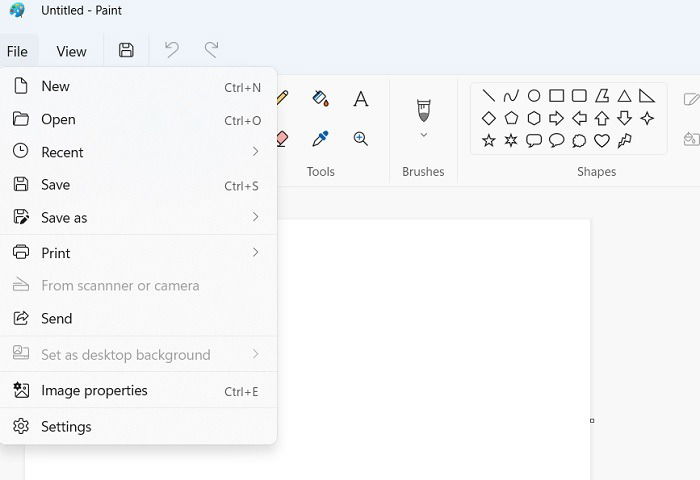Click the Undo arrow

click(x=172, y=50)
